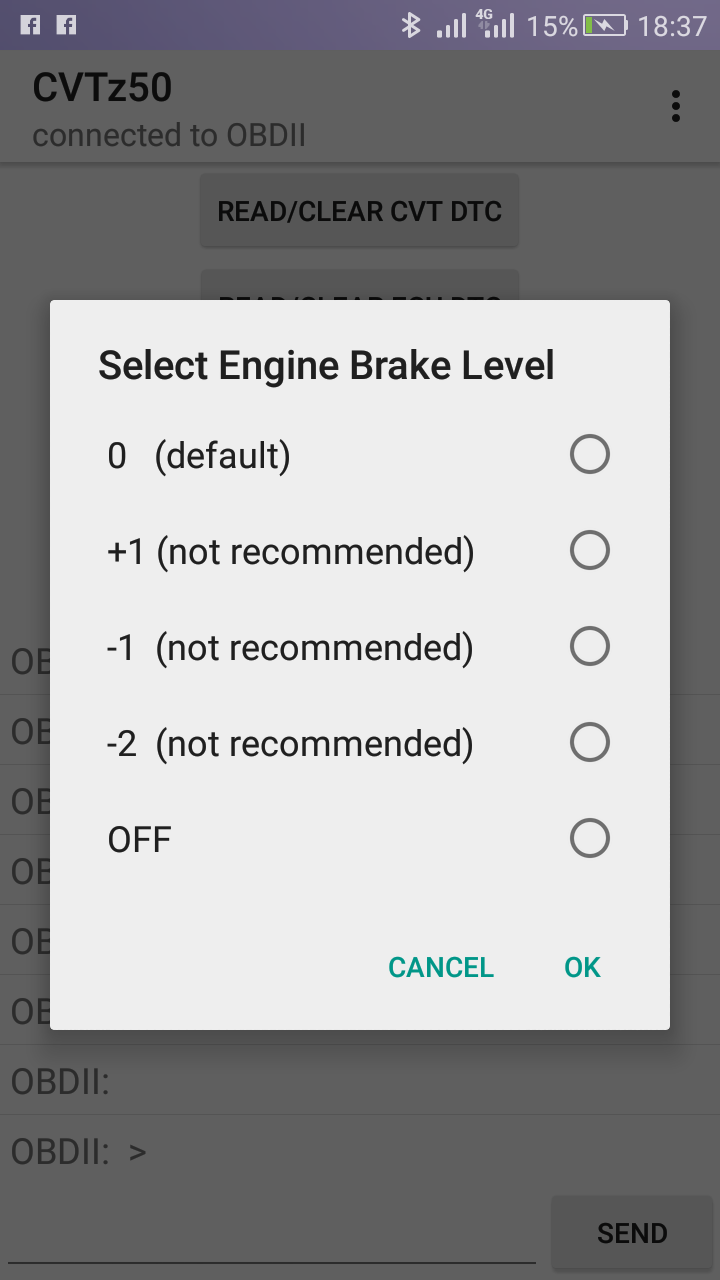Select the OFF radio button
The width and height of the screenshot is (720, 1280).
point(589,839)
